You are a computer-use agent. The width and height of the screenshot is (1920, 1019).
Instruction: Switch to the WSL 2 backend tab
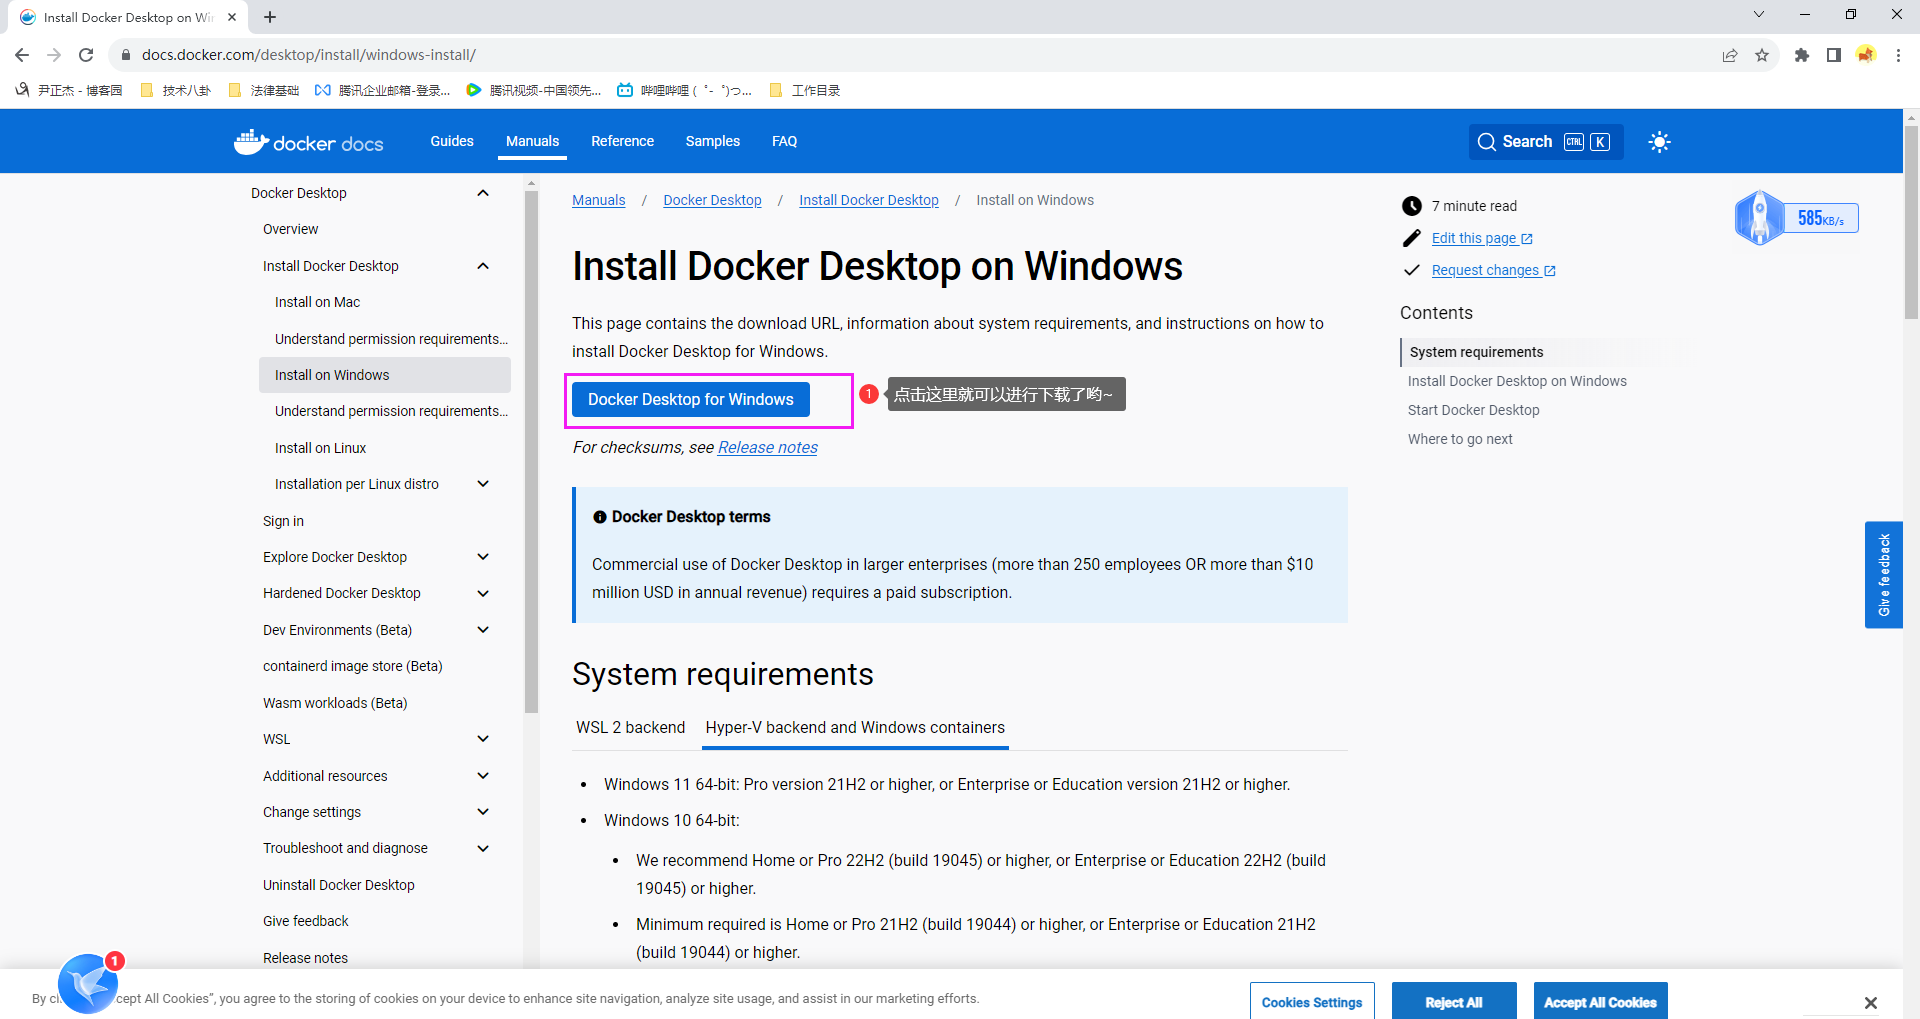click(x=630, y=728)
